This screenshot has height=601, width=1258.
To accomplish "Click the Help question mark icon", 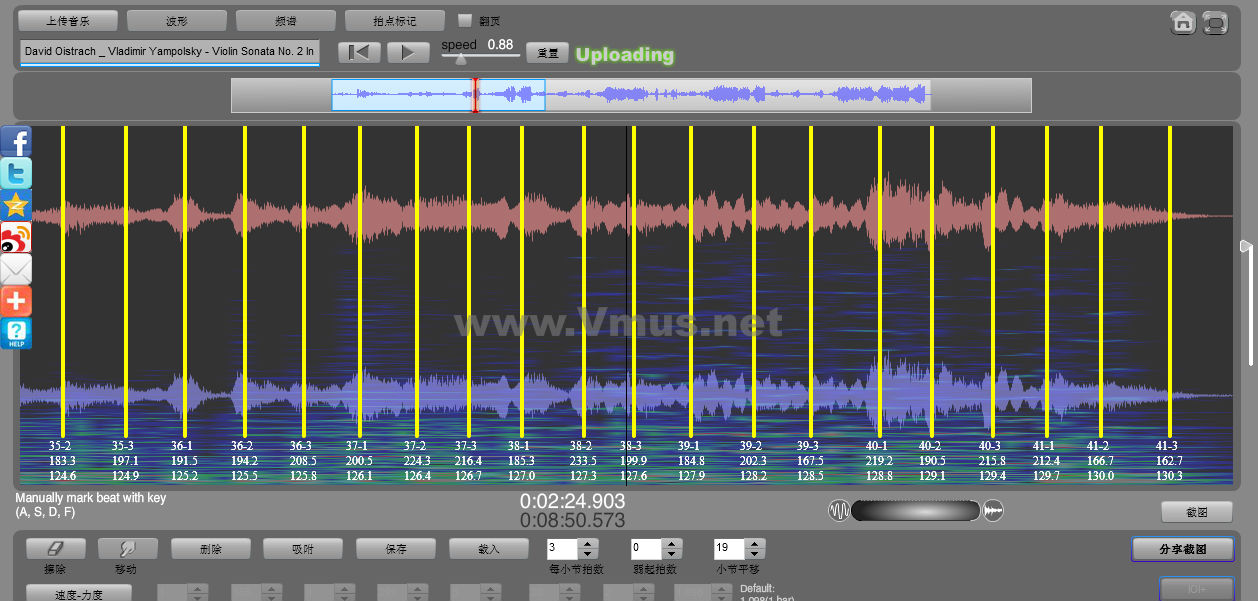I will [16, 333].
